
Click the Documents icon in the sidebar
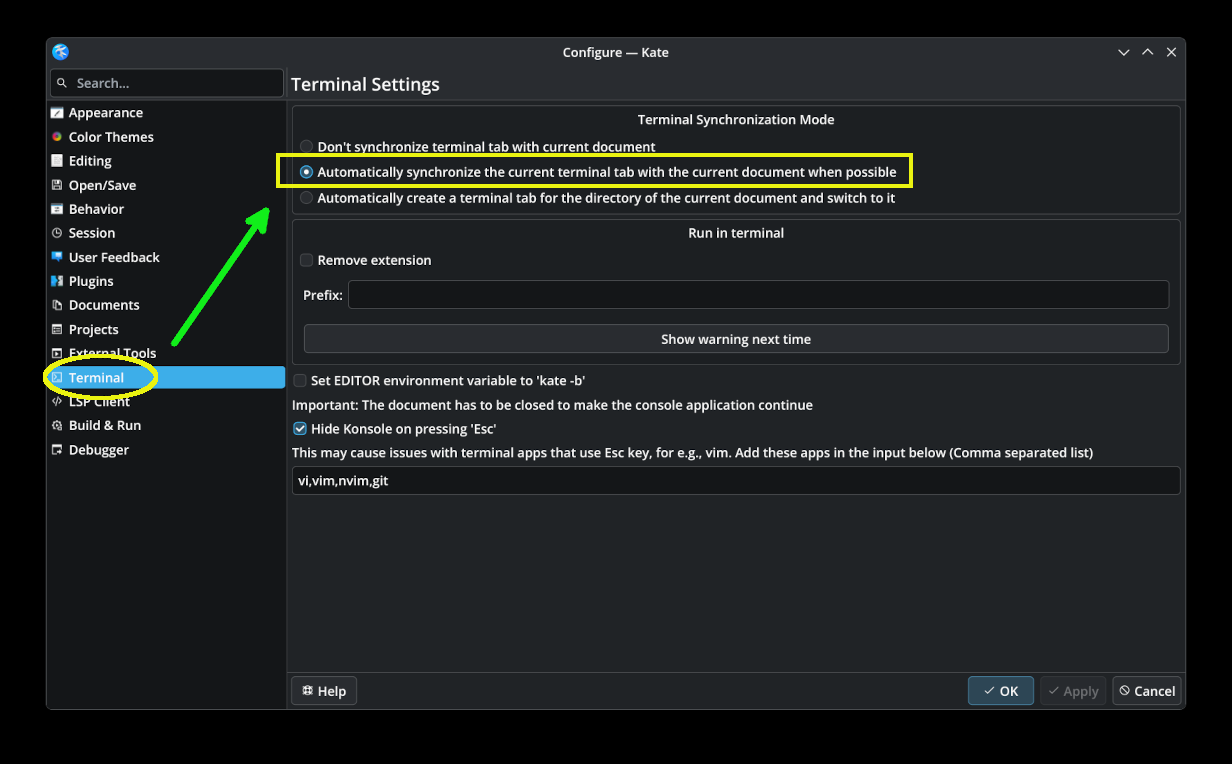(x=58, y=305)
